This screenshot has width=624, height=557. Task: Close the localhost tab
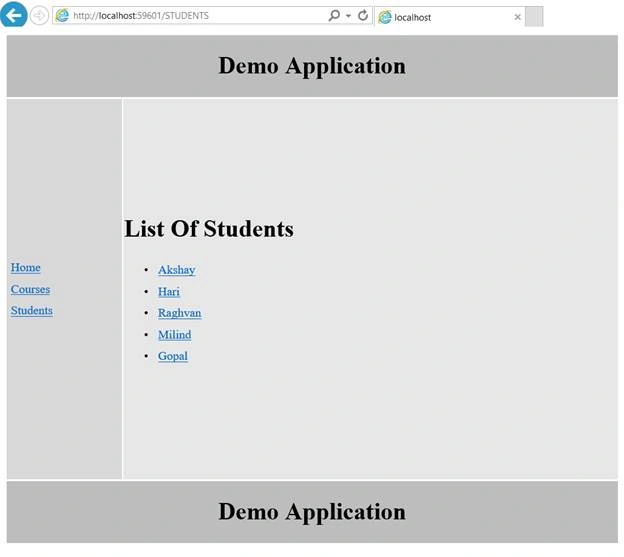[517, 17]
